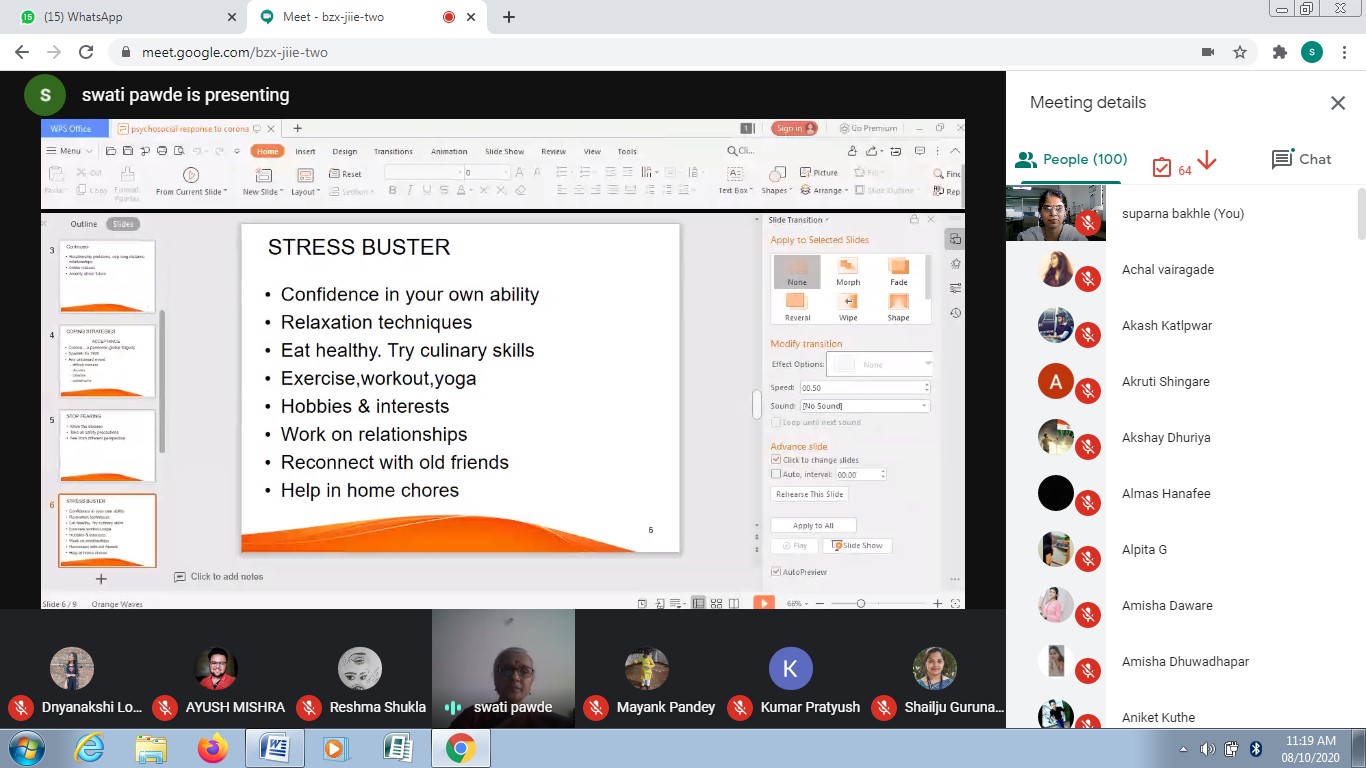Open the Chat tab in Meet
Screen dimensions: 1366x768
coord(1301,159)
